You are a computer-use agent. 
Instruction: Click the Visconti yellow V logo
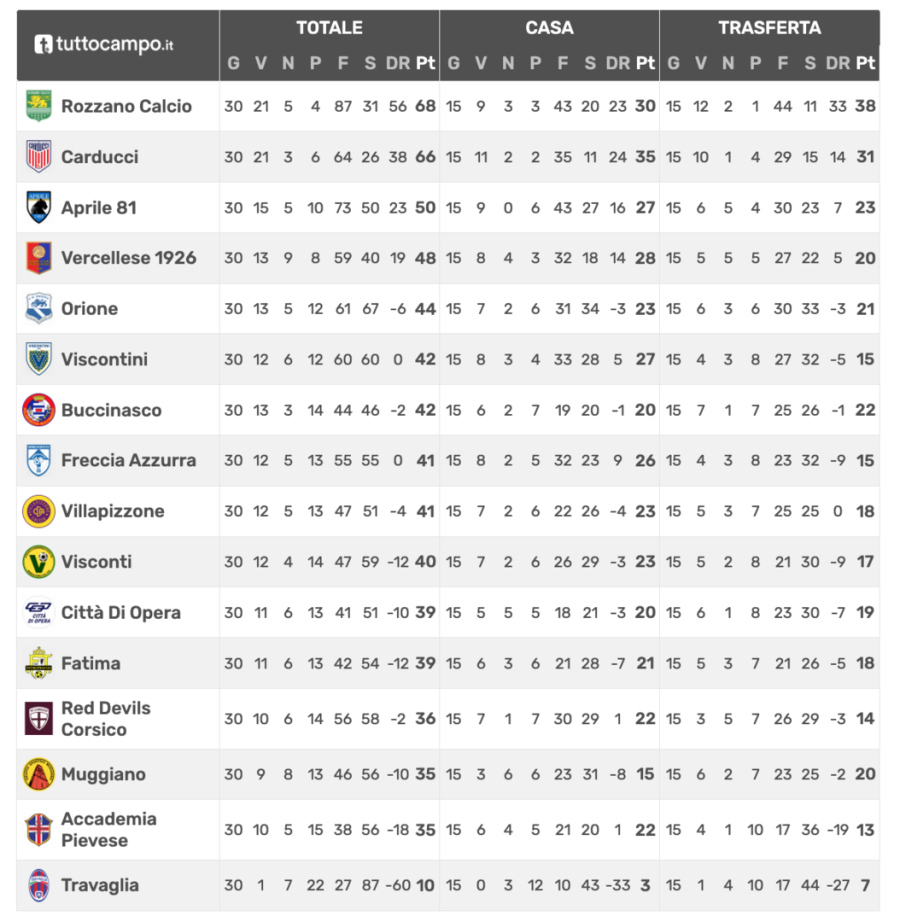(x=38, y=562)
